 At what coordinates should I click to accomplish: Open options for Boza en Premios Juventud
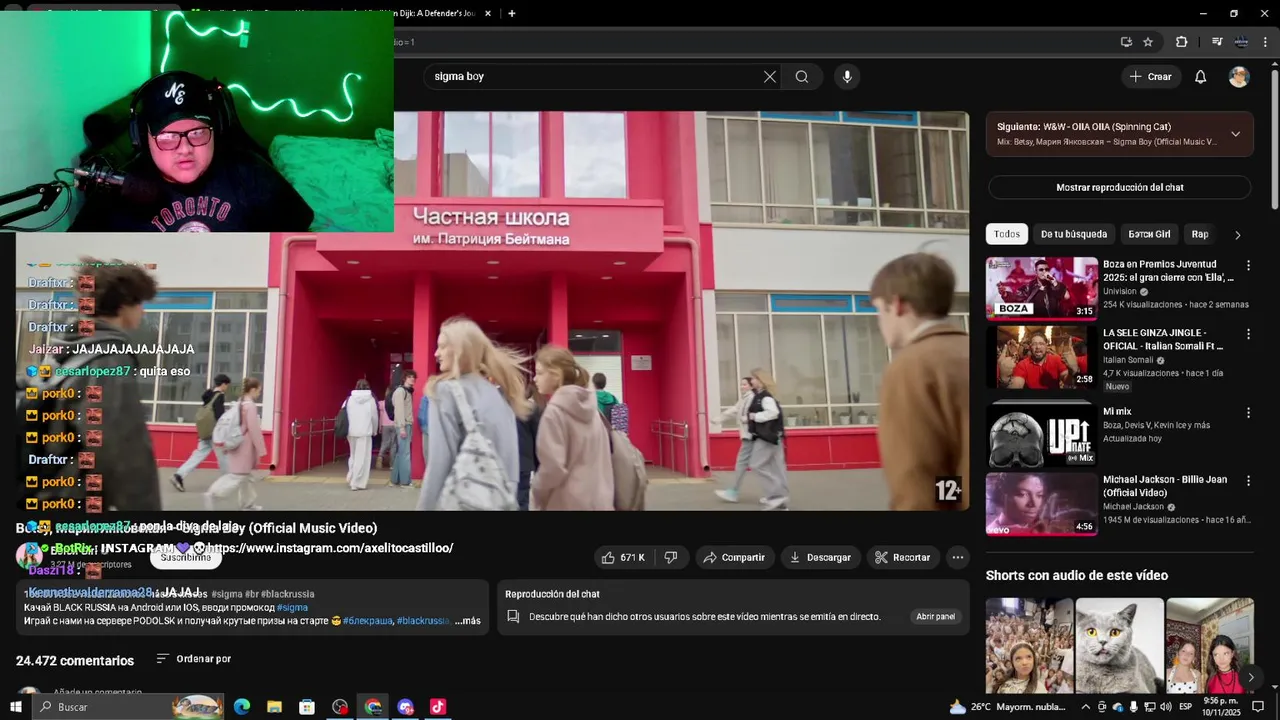(x=1248, y=265)
